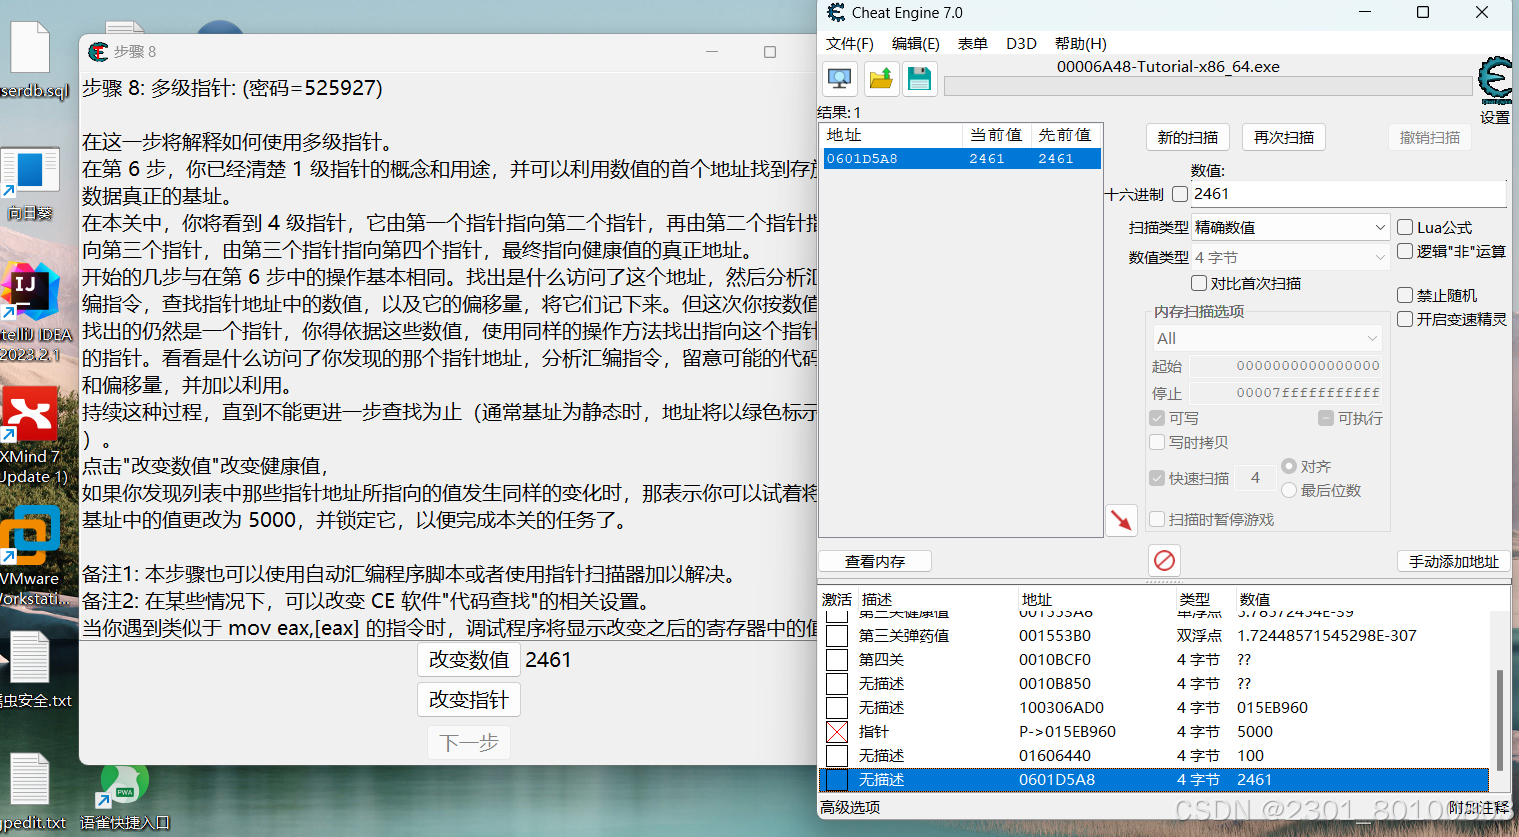The height and width of the screenshot is (837, 1519).
Task: Open the 编辑(E) menu
Action: coord(916,43)
